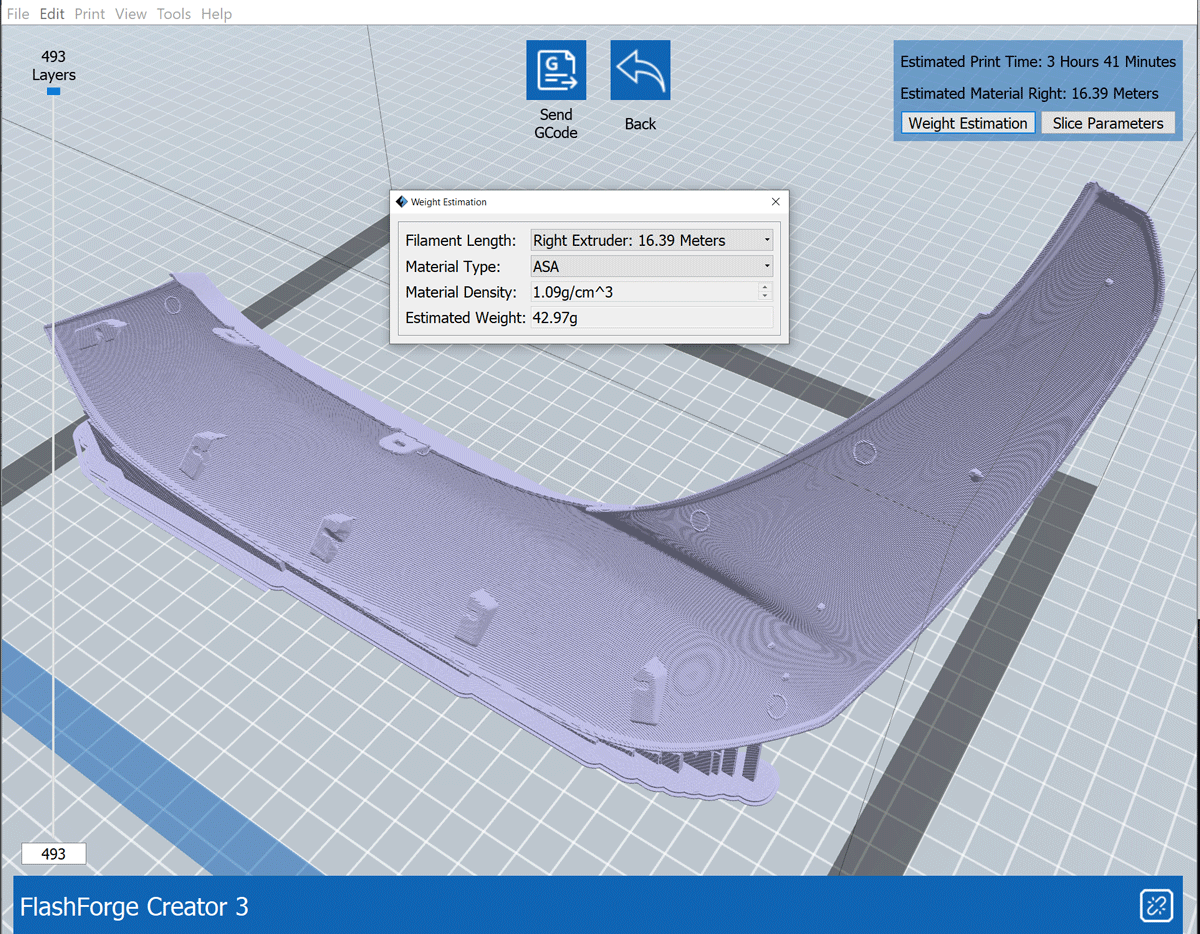Viewport: 1200px width, 934px height.
Task: Open the Print menu
Action: (x=89, y=13)
